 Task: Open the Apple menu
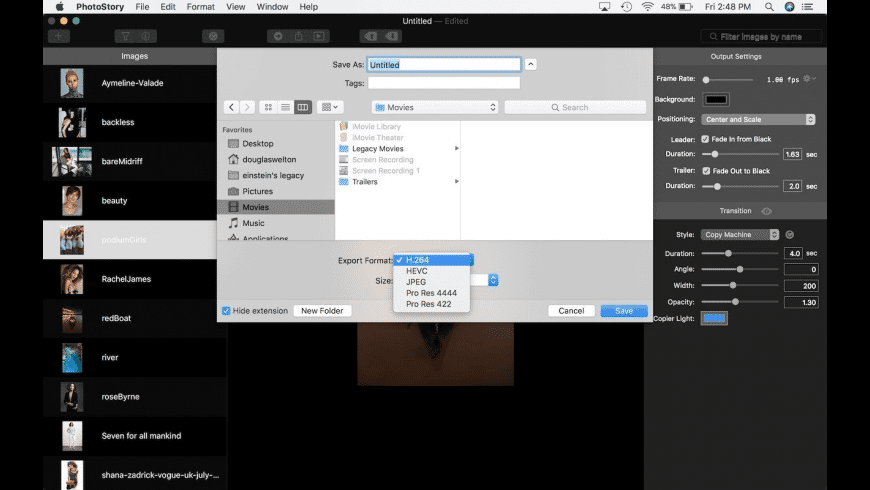(x=59, y=7)
